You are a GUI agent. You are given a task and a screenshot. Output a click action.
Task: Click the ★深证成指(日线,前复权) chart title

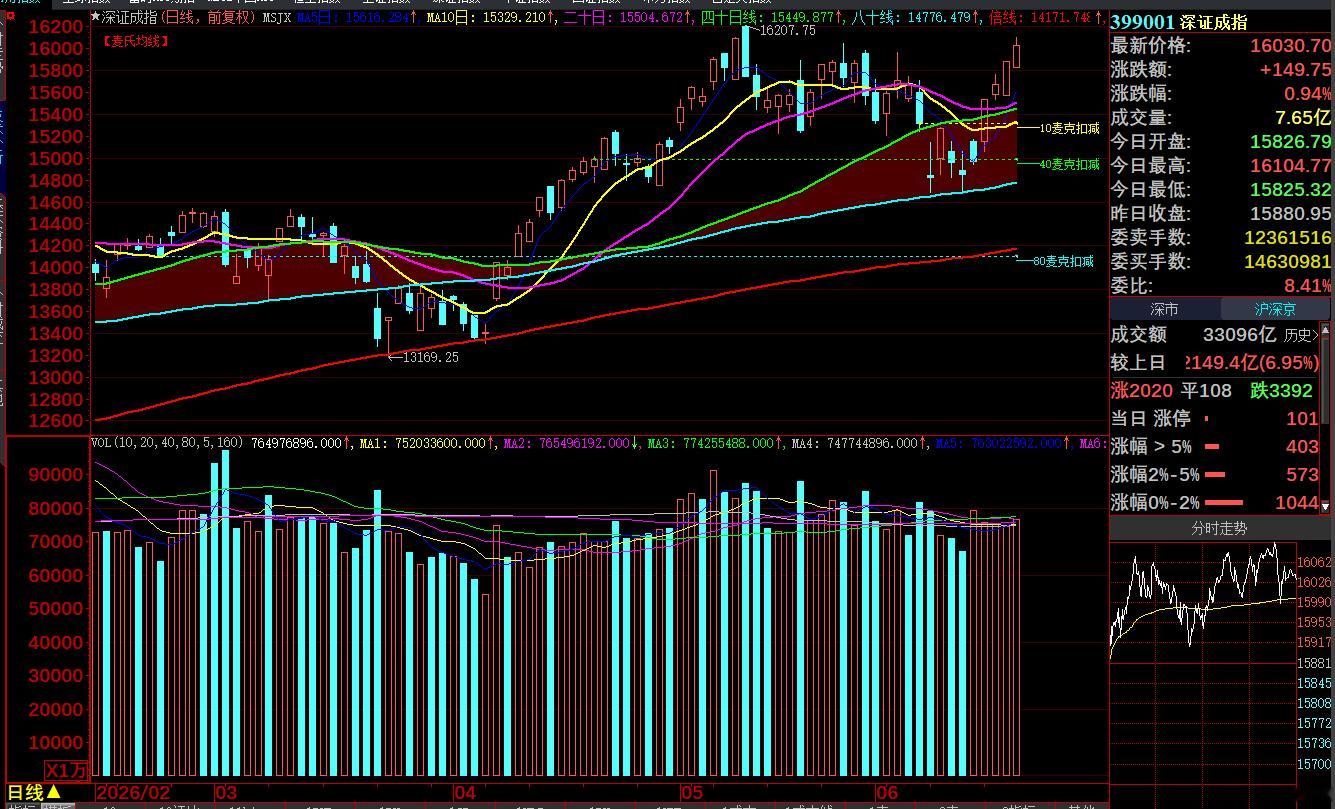click(174, 18)
